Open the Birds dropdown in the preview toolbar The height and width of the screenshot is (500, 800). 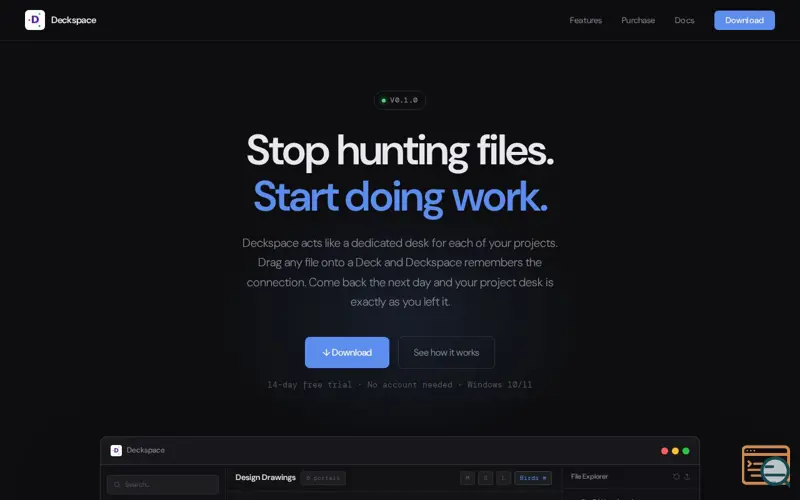pos(533,478)
